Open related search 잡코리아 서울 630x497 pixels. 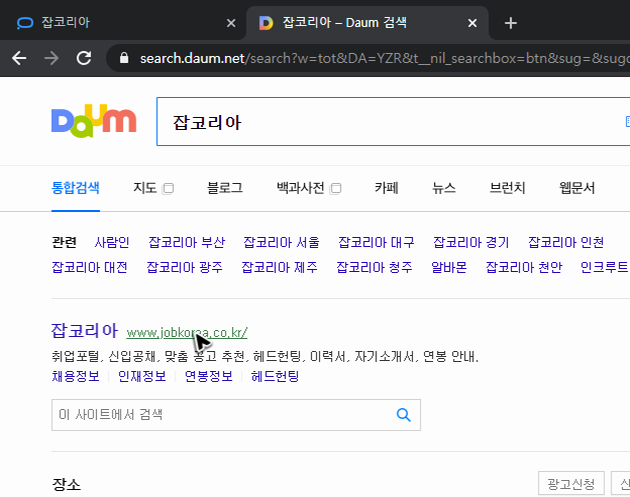pos(282,242)
